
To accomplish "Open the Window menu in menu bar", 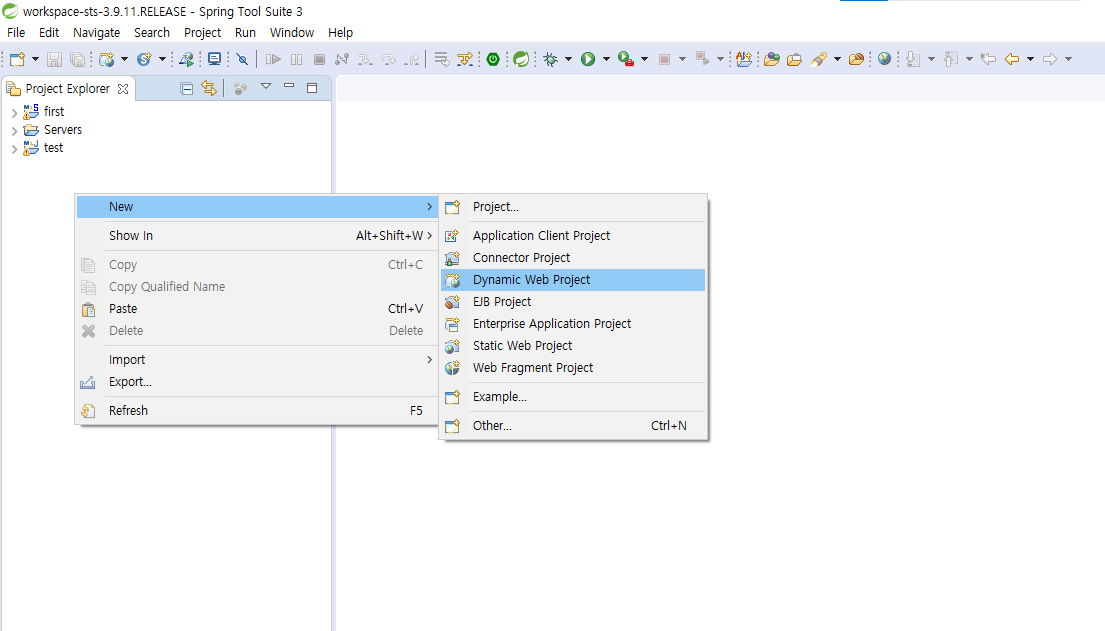I will point(291,33).
